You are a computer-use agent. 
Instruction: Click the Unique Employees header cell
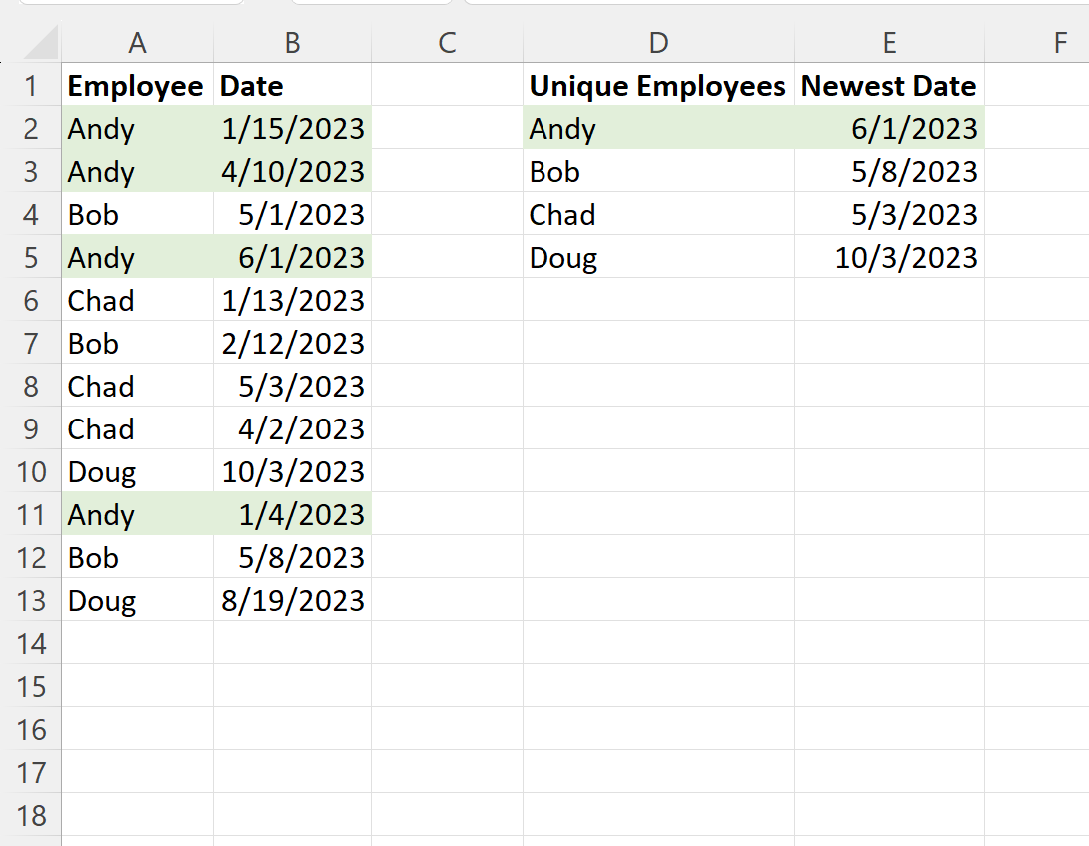click(658, 85)
